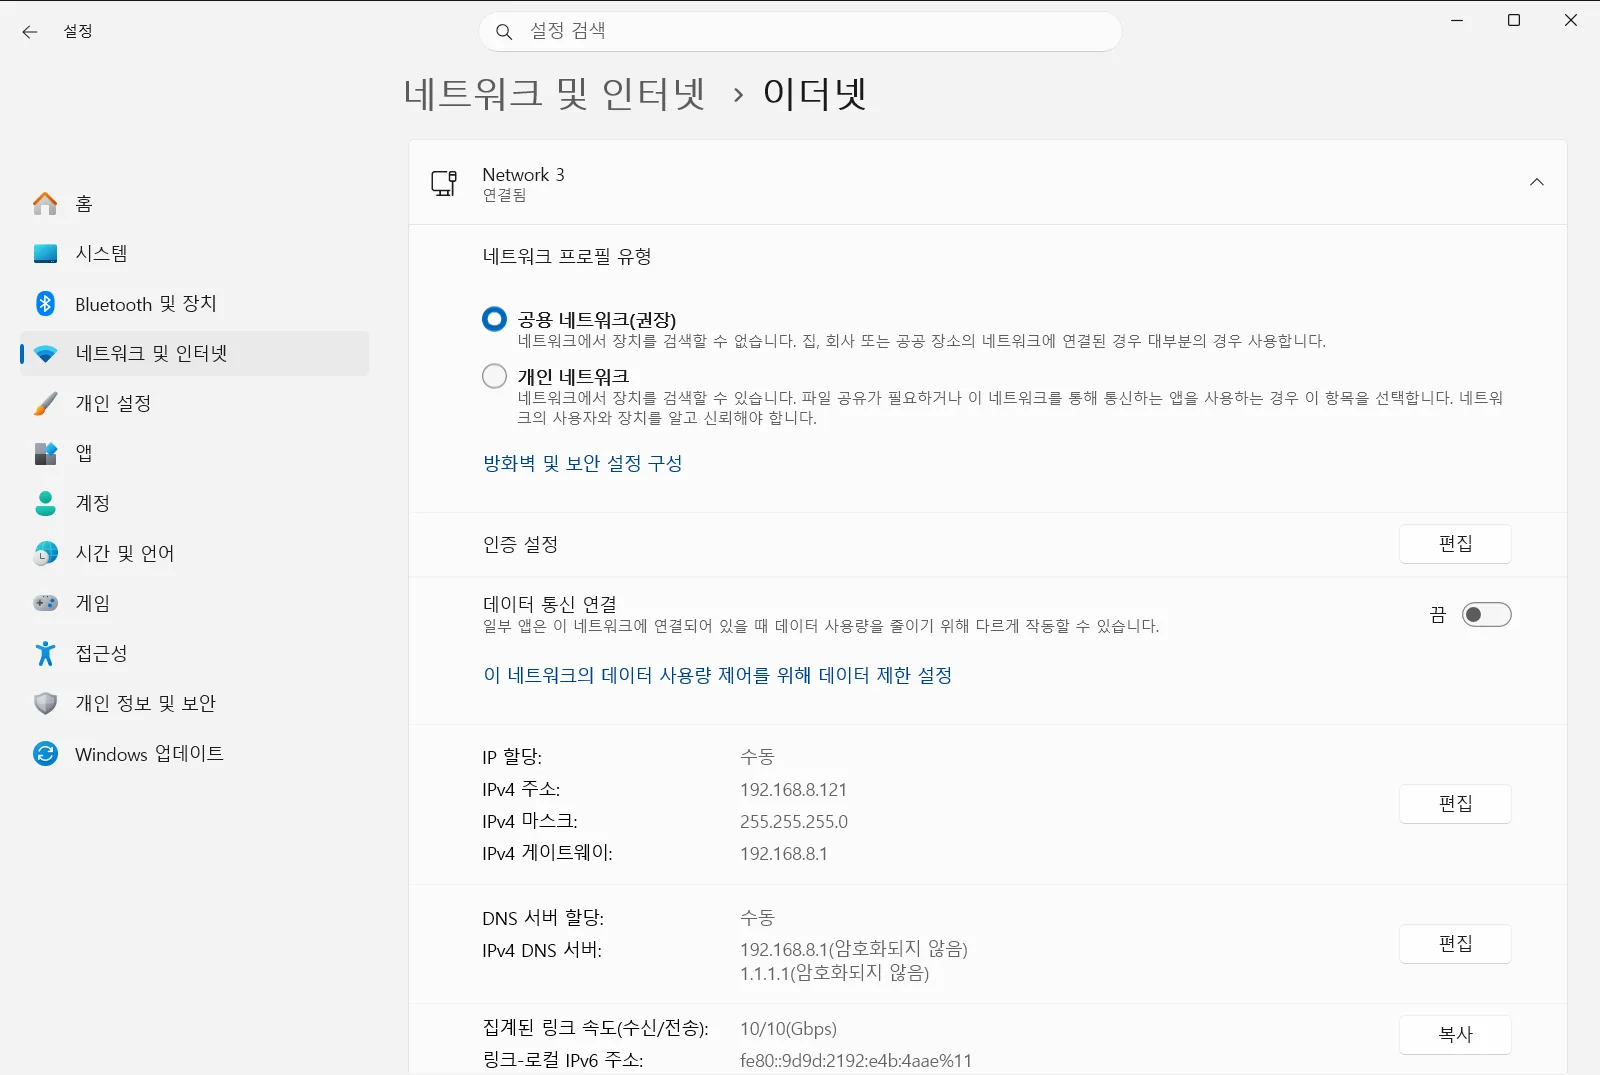Click the Bluetooth icon in the sidebar
The image size is (1600, 1075).
45,304
